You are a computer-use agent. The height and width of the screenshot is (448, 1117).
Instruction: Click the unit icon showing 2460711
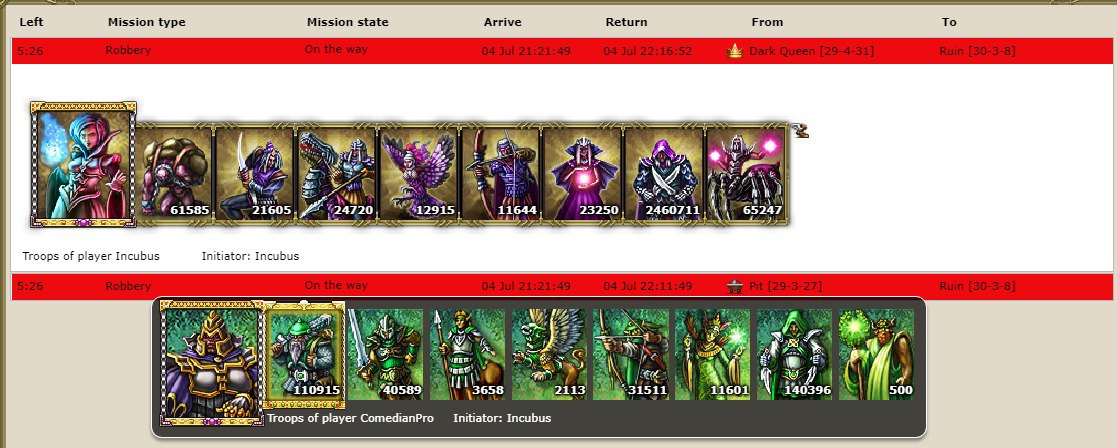pyautogui.click(x=663, y=174)
